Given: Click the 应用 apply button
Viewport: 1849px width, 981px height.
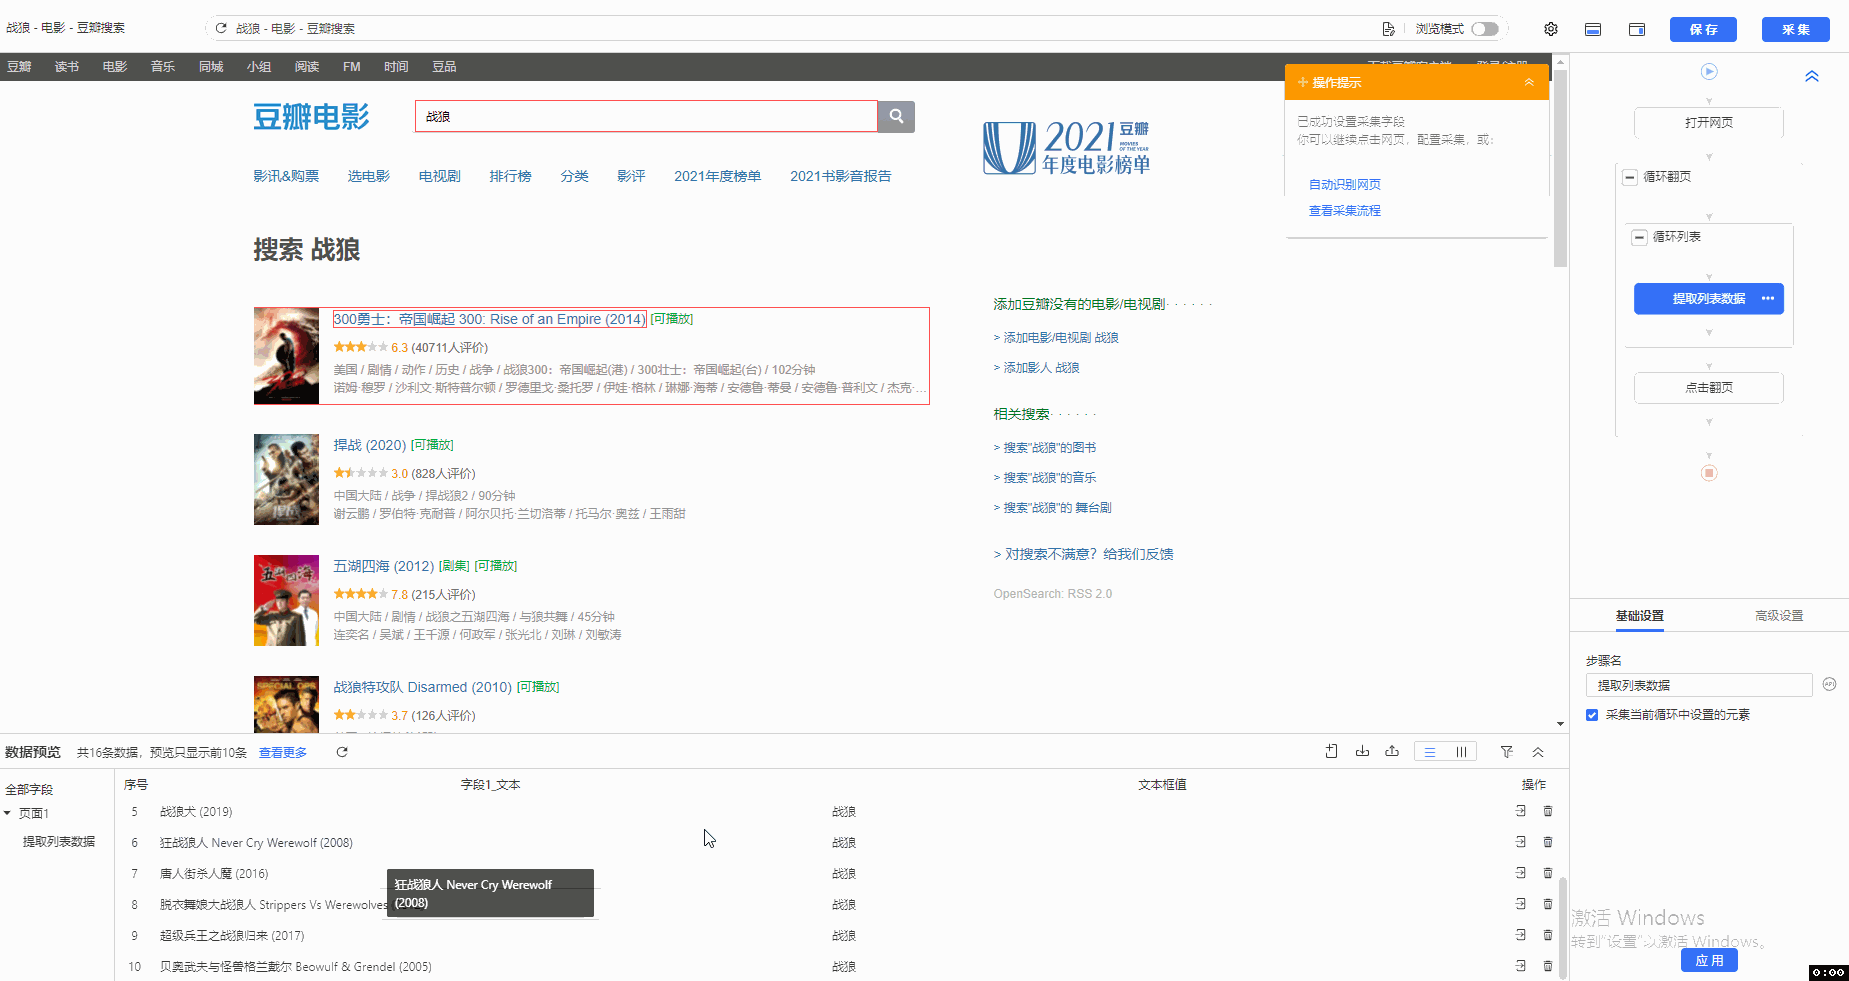Looking at the screenshot, I should 1709,960.
